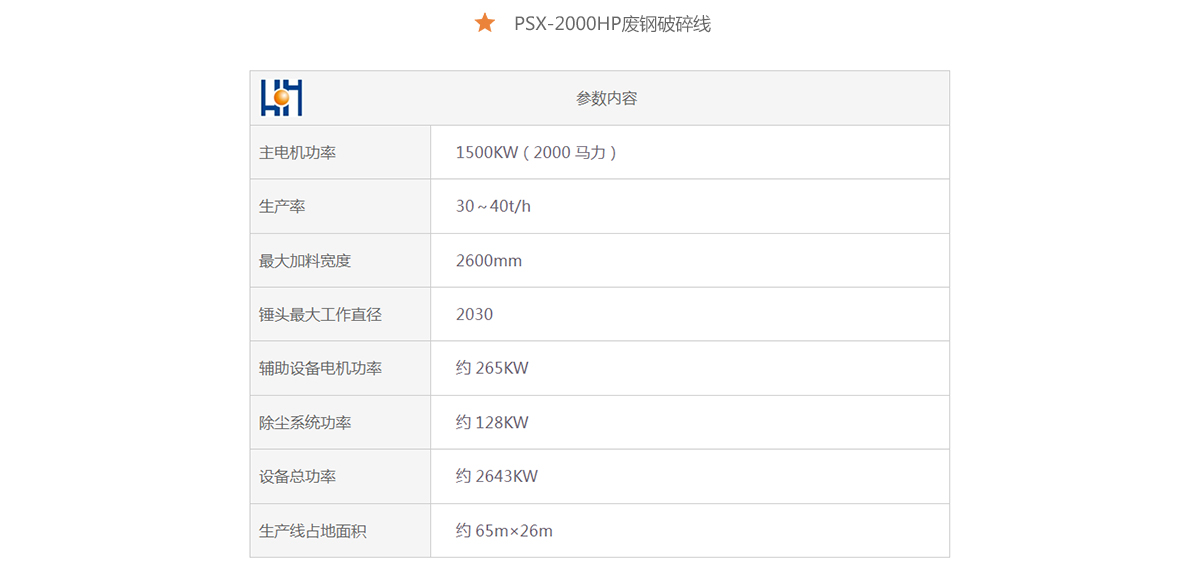The image size is (1200, 562).
Task: Select the 2030 value cell
Action: tap(474, 315)
